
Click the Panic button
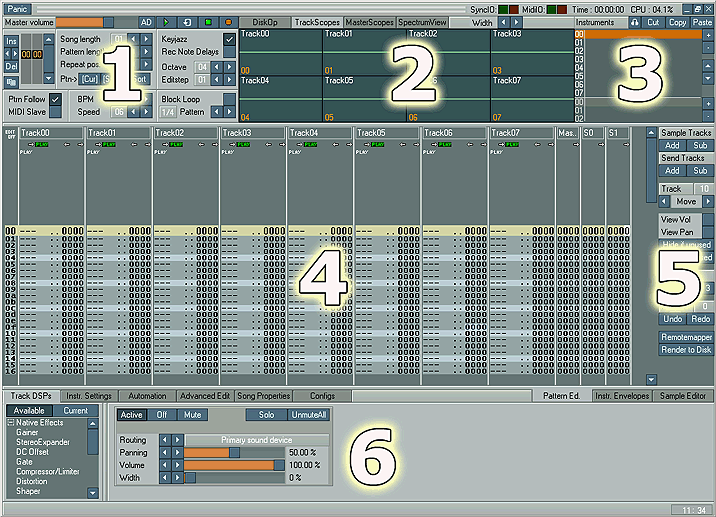17,9
